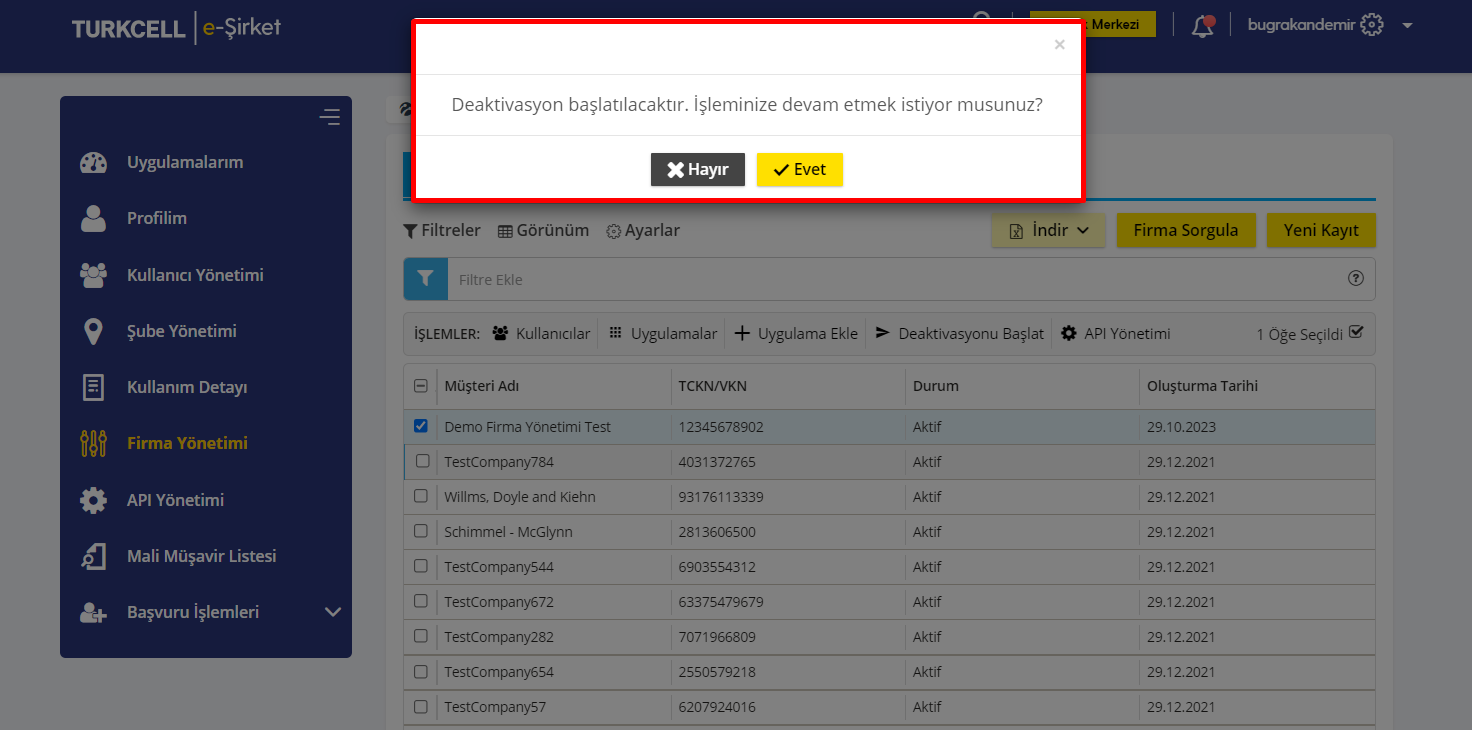This screenshot has width=1472, height=730.
Task: Click Uygulama Ekle in the İşlemler bar
Action: [796, 334]
